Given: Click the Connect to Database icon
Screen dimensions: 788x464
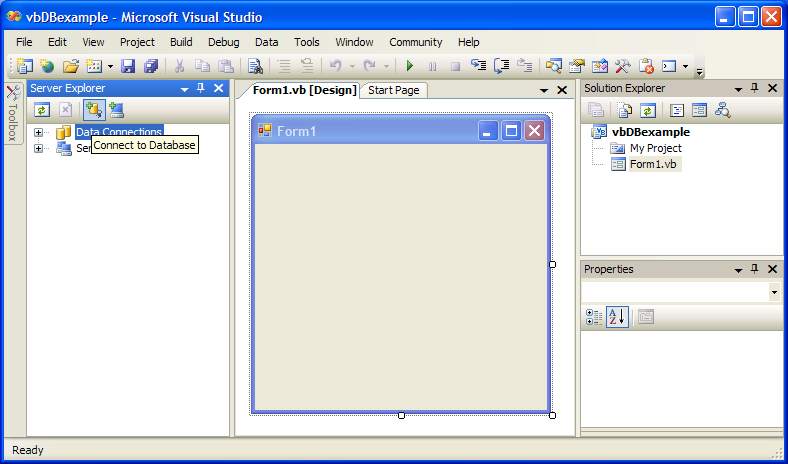Looking at the screenshot, I should pyautogui.click(x=94, y=110).
